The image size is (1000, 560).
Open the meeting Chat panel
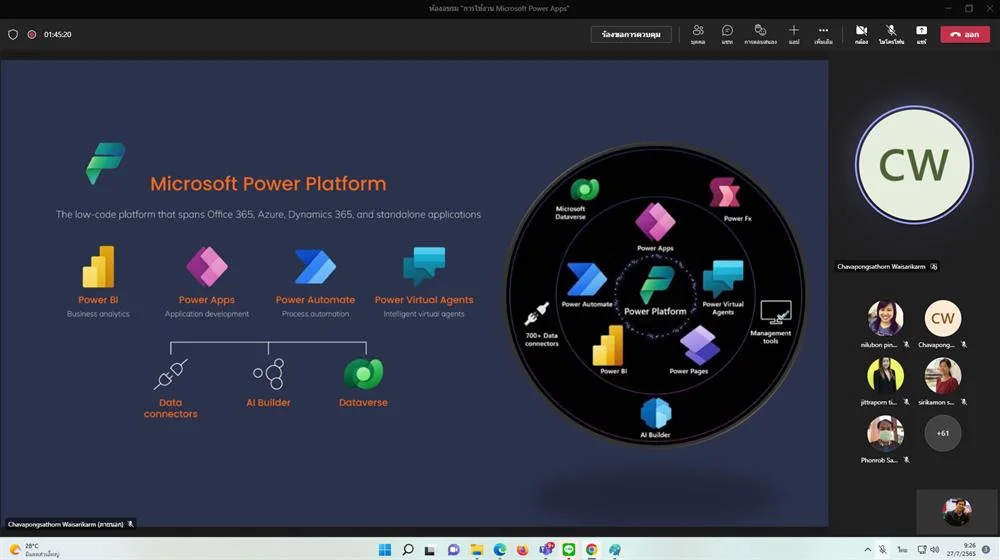(727, 34)
